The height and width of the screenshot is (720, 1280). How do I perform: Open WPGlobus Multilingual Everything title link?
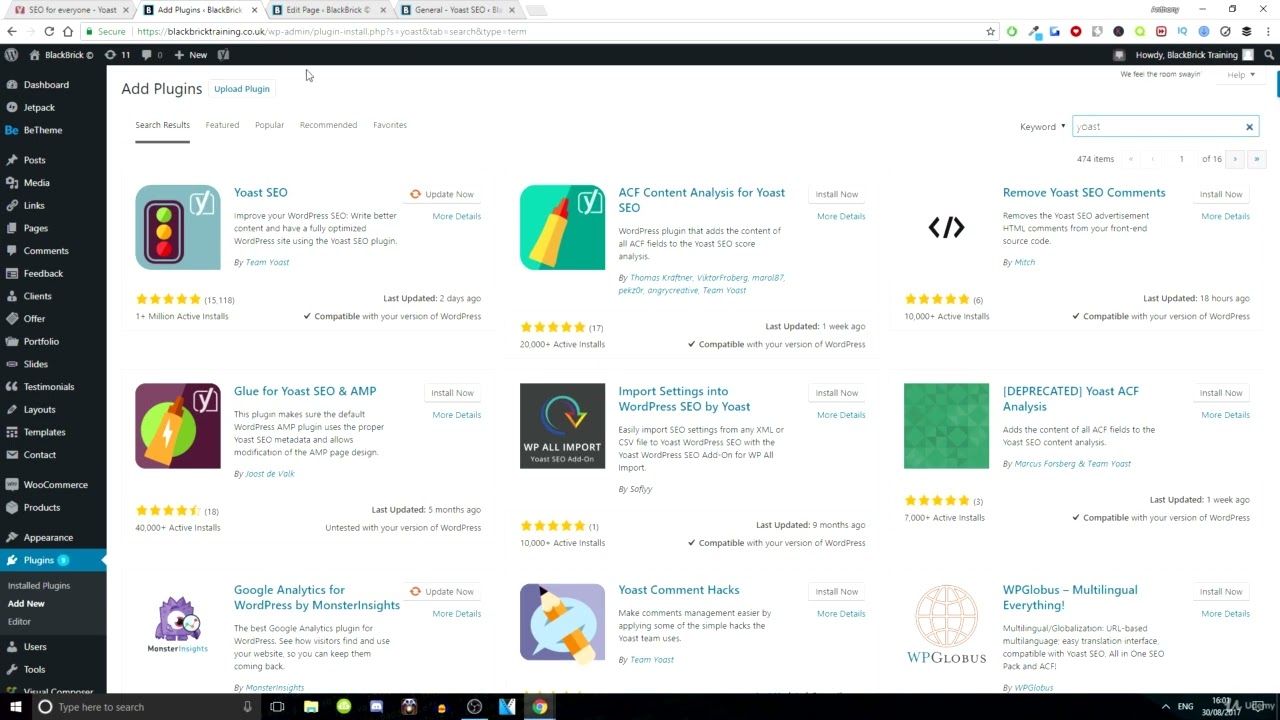(1070, 598)
